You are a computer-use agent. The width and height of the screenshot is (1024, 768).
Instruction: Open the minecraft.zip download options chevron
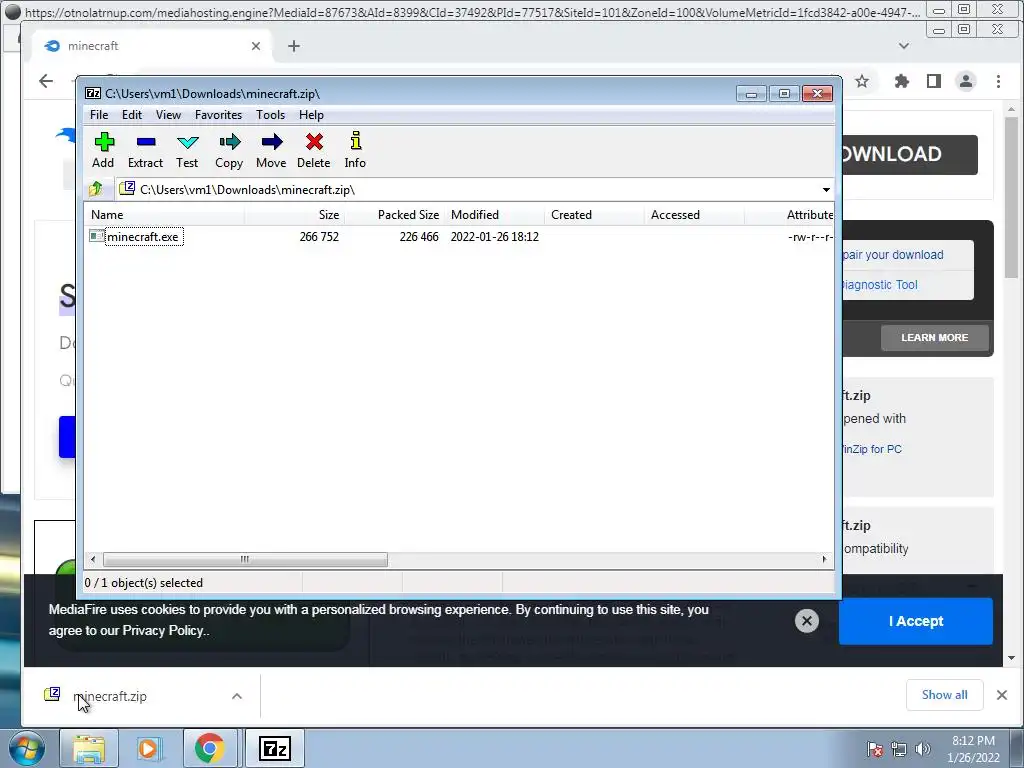[x=237, y=696]
